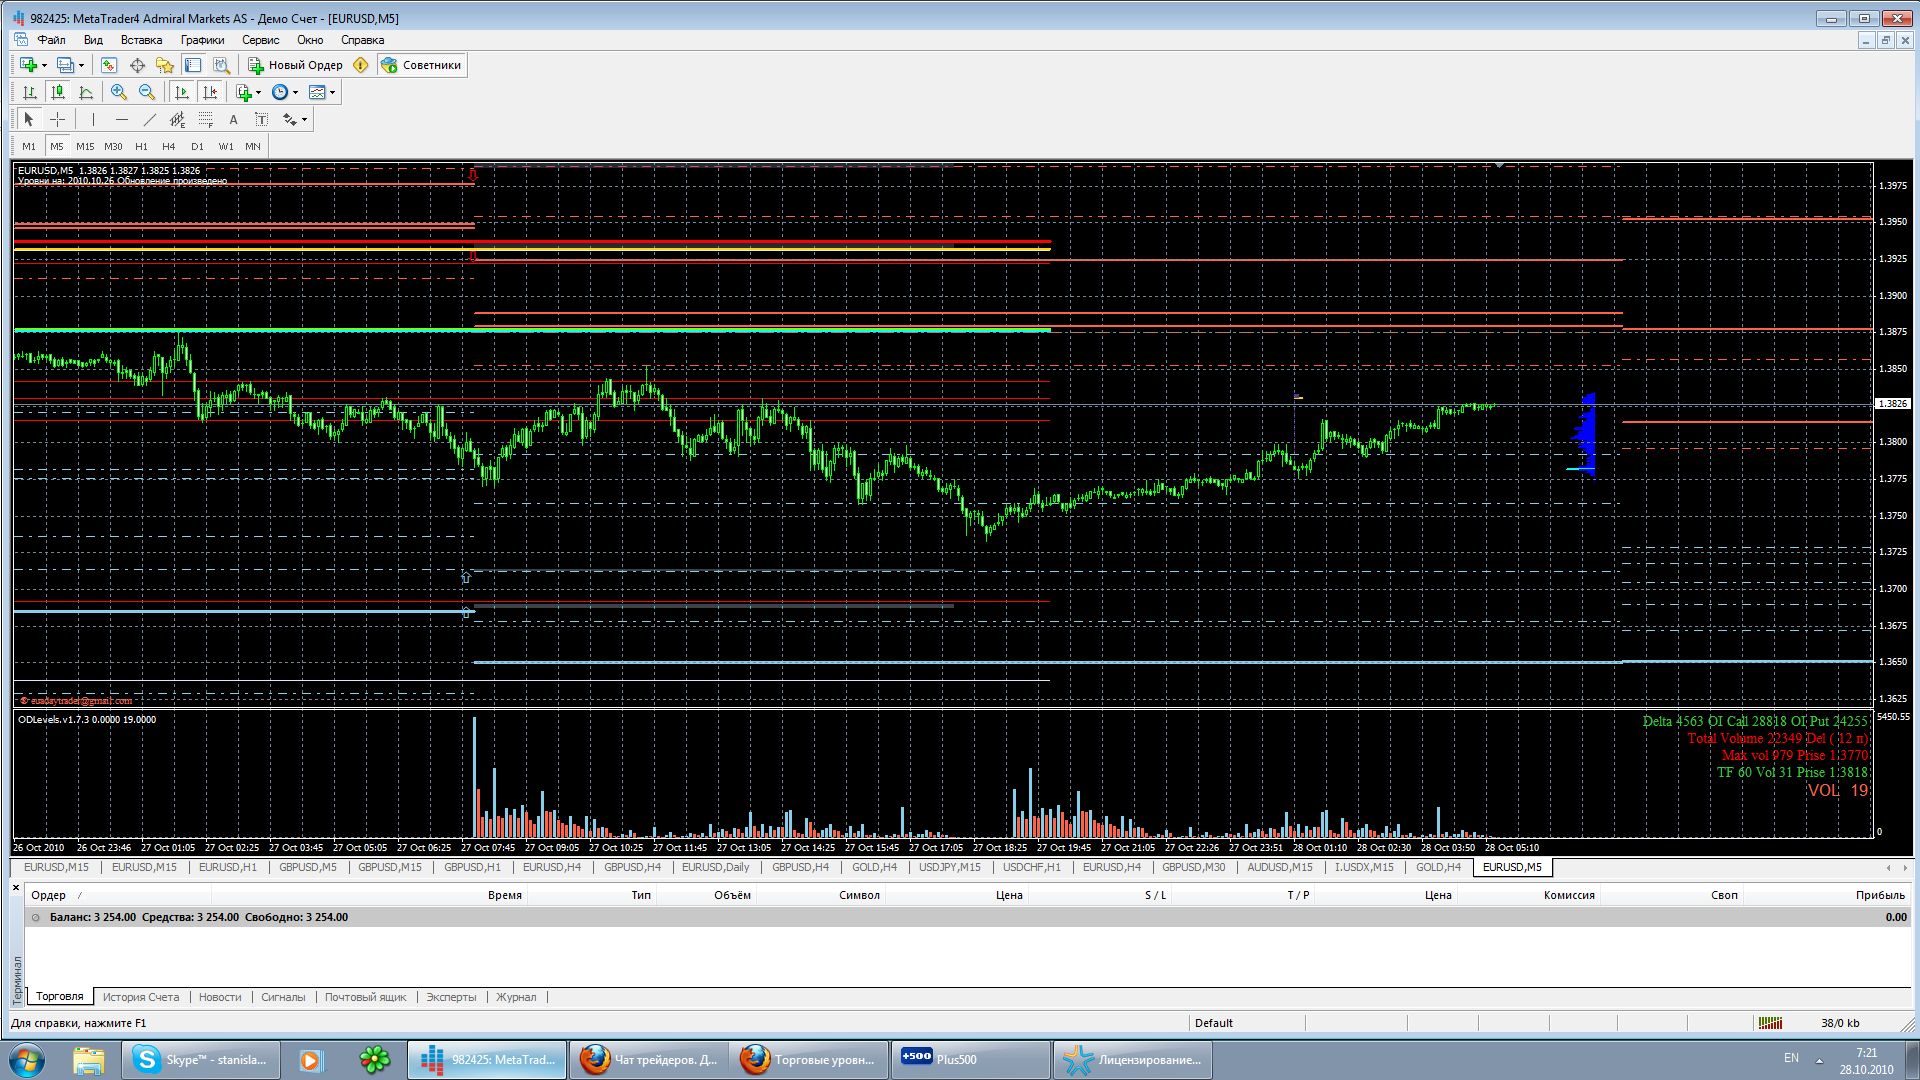Expand the new chart dropdown arrow
The width and height of the screenshot is (1920, 1080).
(44, 65)
